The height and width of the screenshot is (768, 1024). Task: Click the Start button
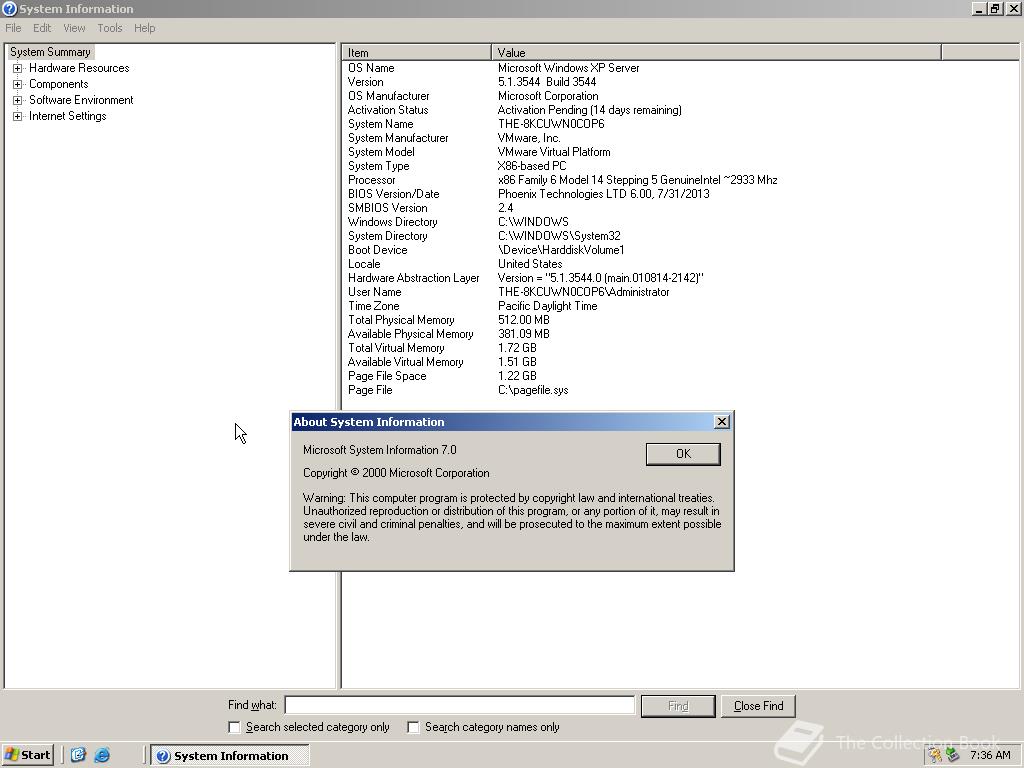pyautogui.click(x=27, y=755)
